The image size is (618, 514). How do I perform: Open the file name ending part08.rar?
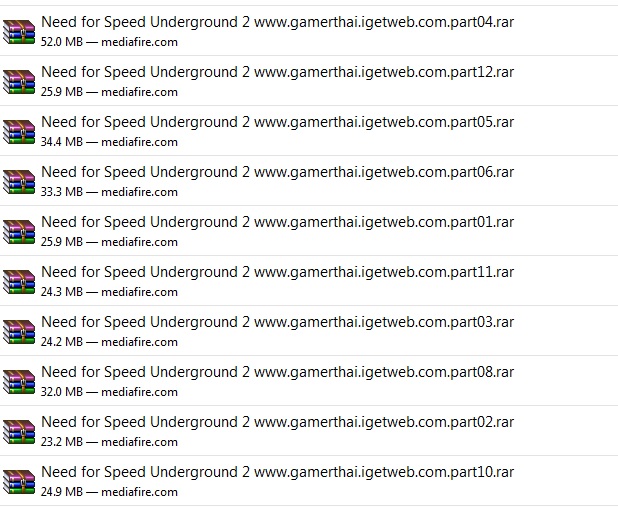[x=277, y=372]
